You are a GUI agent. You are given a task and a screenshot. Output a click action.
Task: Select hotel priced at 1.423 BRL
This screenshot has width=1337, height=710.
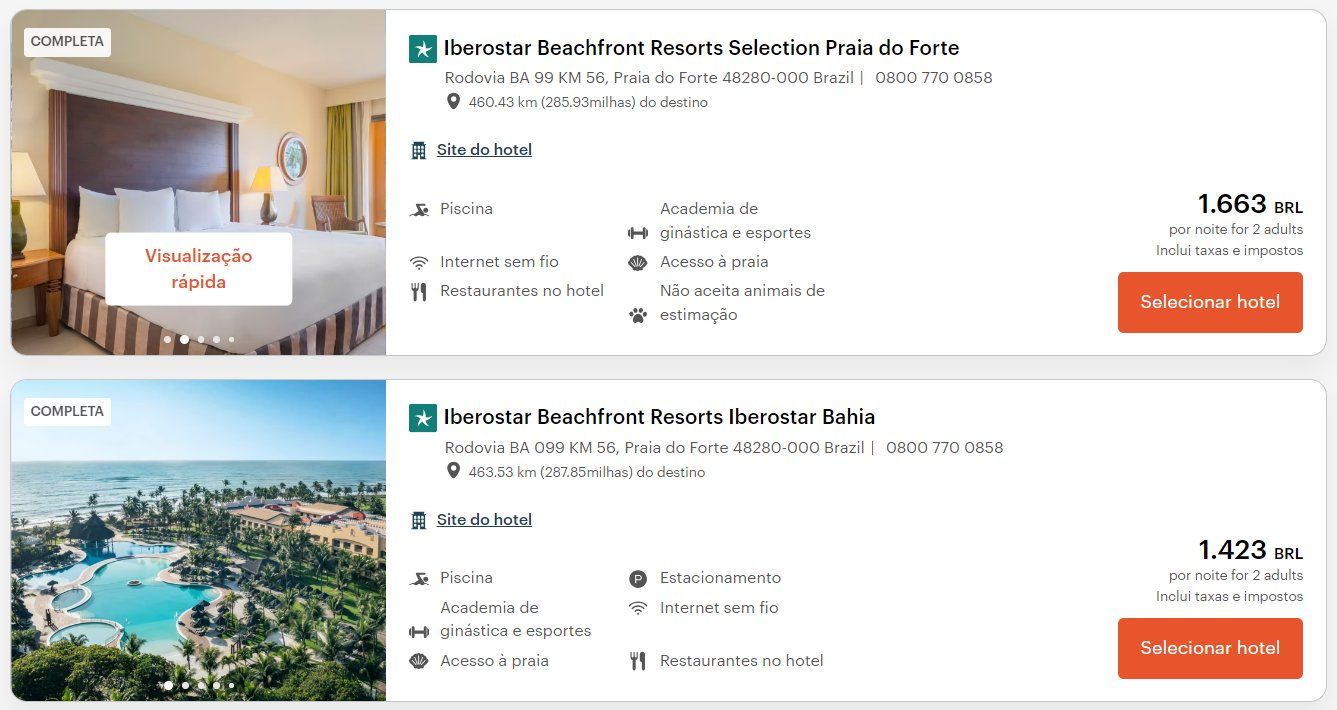pyautogui.click(x=1210, y=648)
